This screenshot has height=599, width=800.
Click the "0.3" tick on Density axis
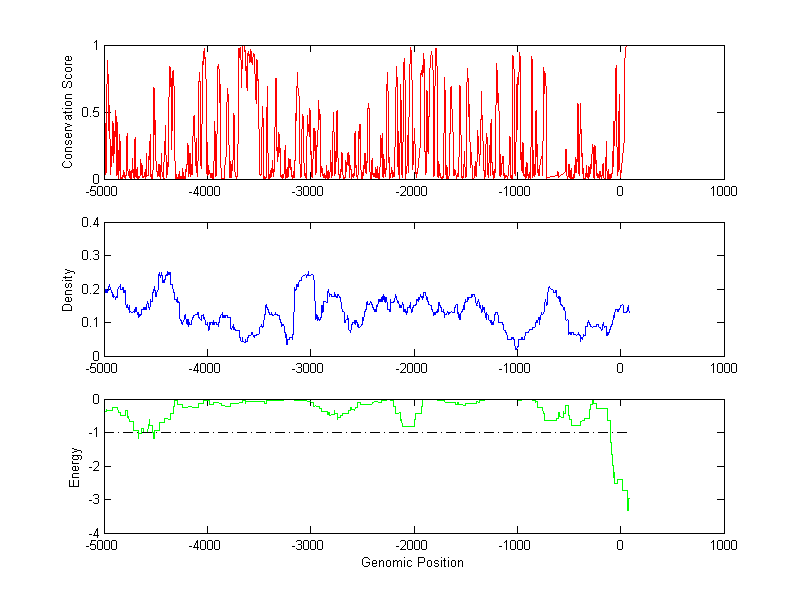click(x=88, y=256)
